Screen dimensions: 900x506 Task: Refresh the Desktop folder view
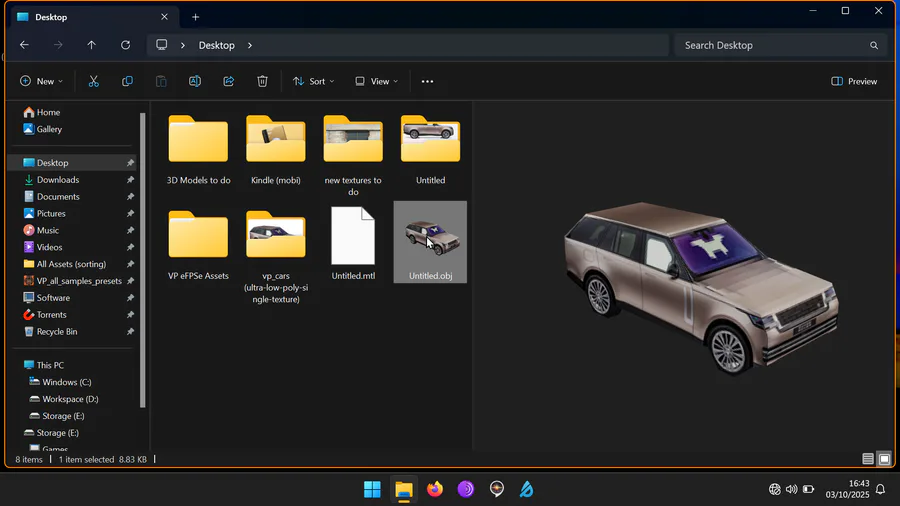tap(125, 45)
